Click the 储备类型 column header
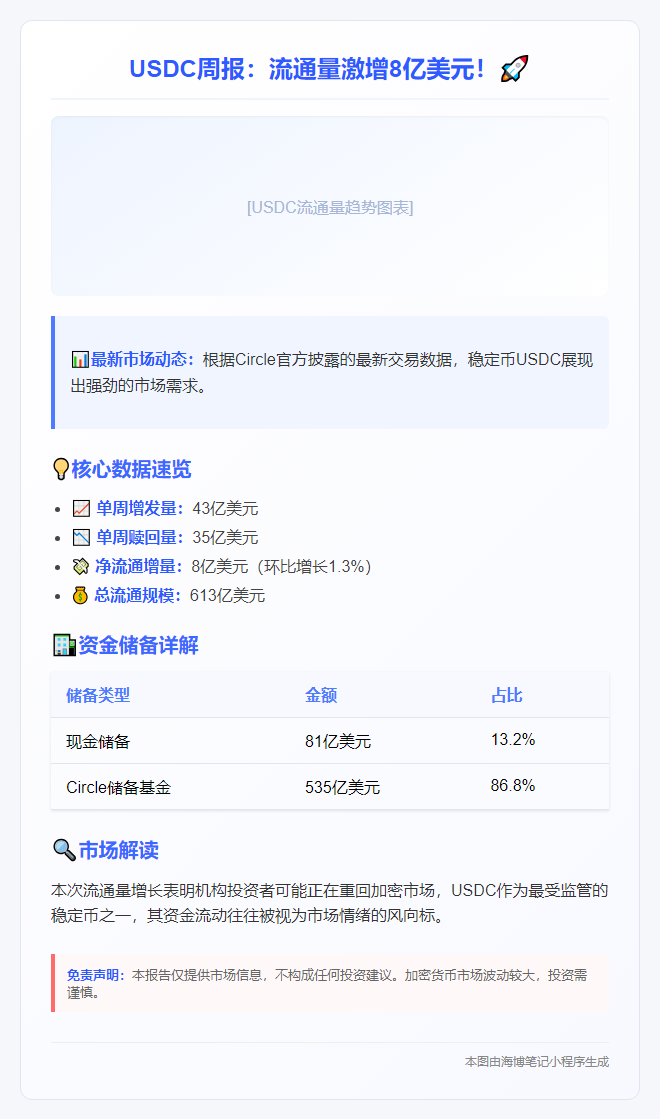Viewport: 660px width, 1119px height. 98,695
